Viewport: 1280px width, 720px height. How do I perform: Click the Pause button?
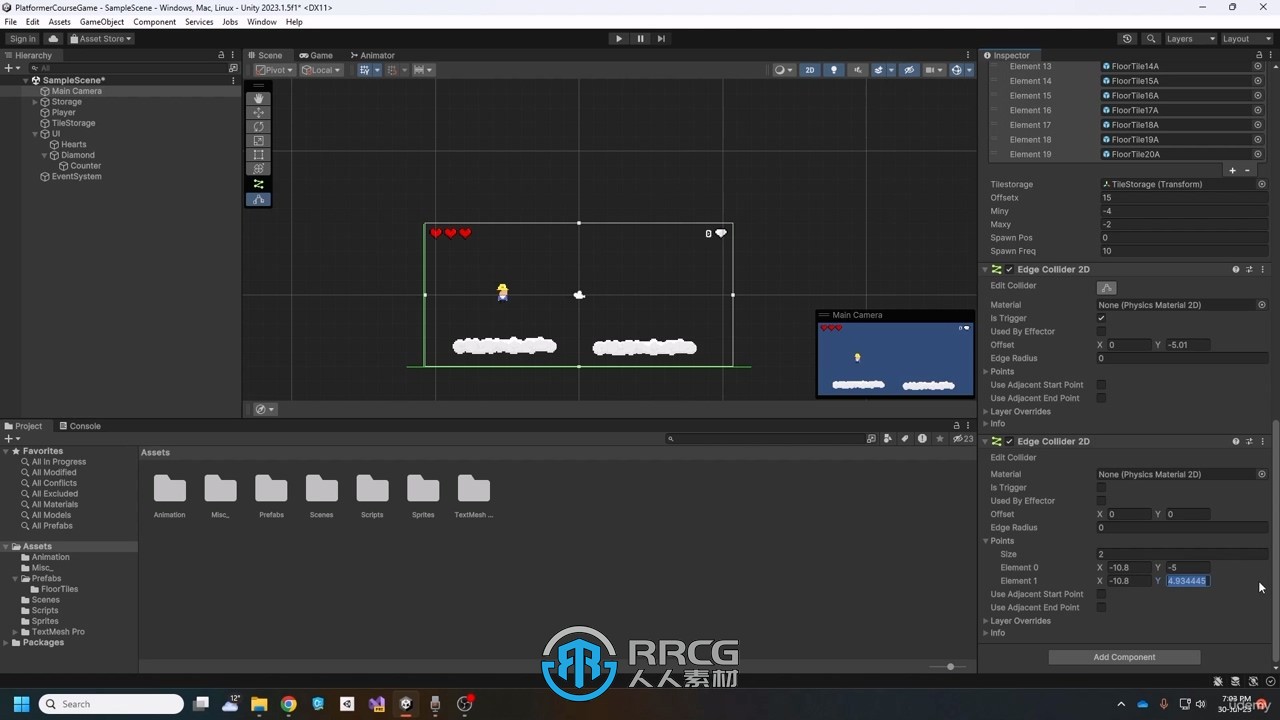coord(640,39)
